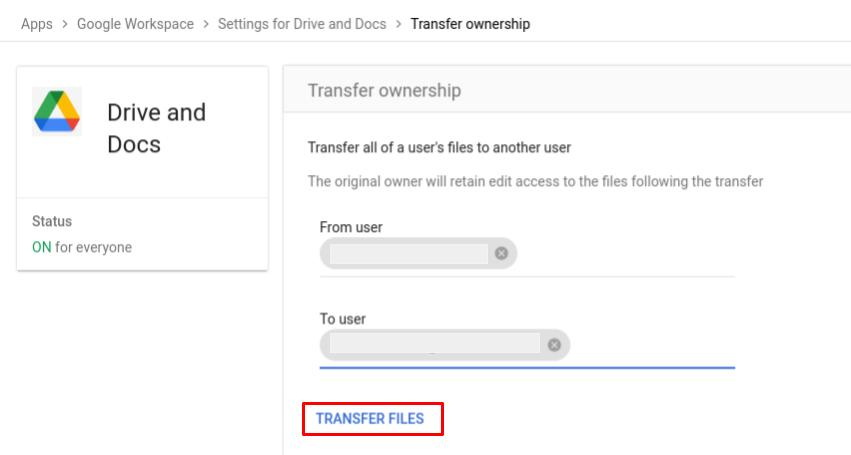Screen dimensions: 851x455
Task: Click the TRANSFER FILES button
Action: click(x=372, y=419)
